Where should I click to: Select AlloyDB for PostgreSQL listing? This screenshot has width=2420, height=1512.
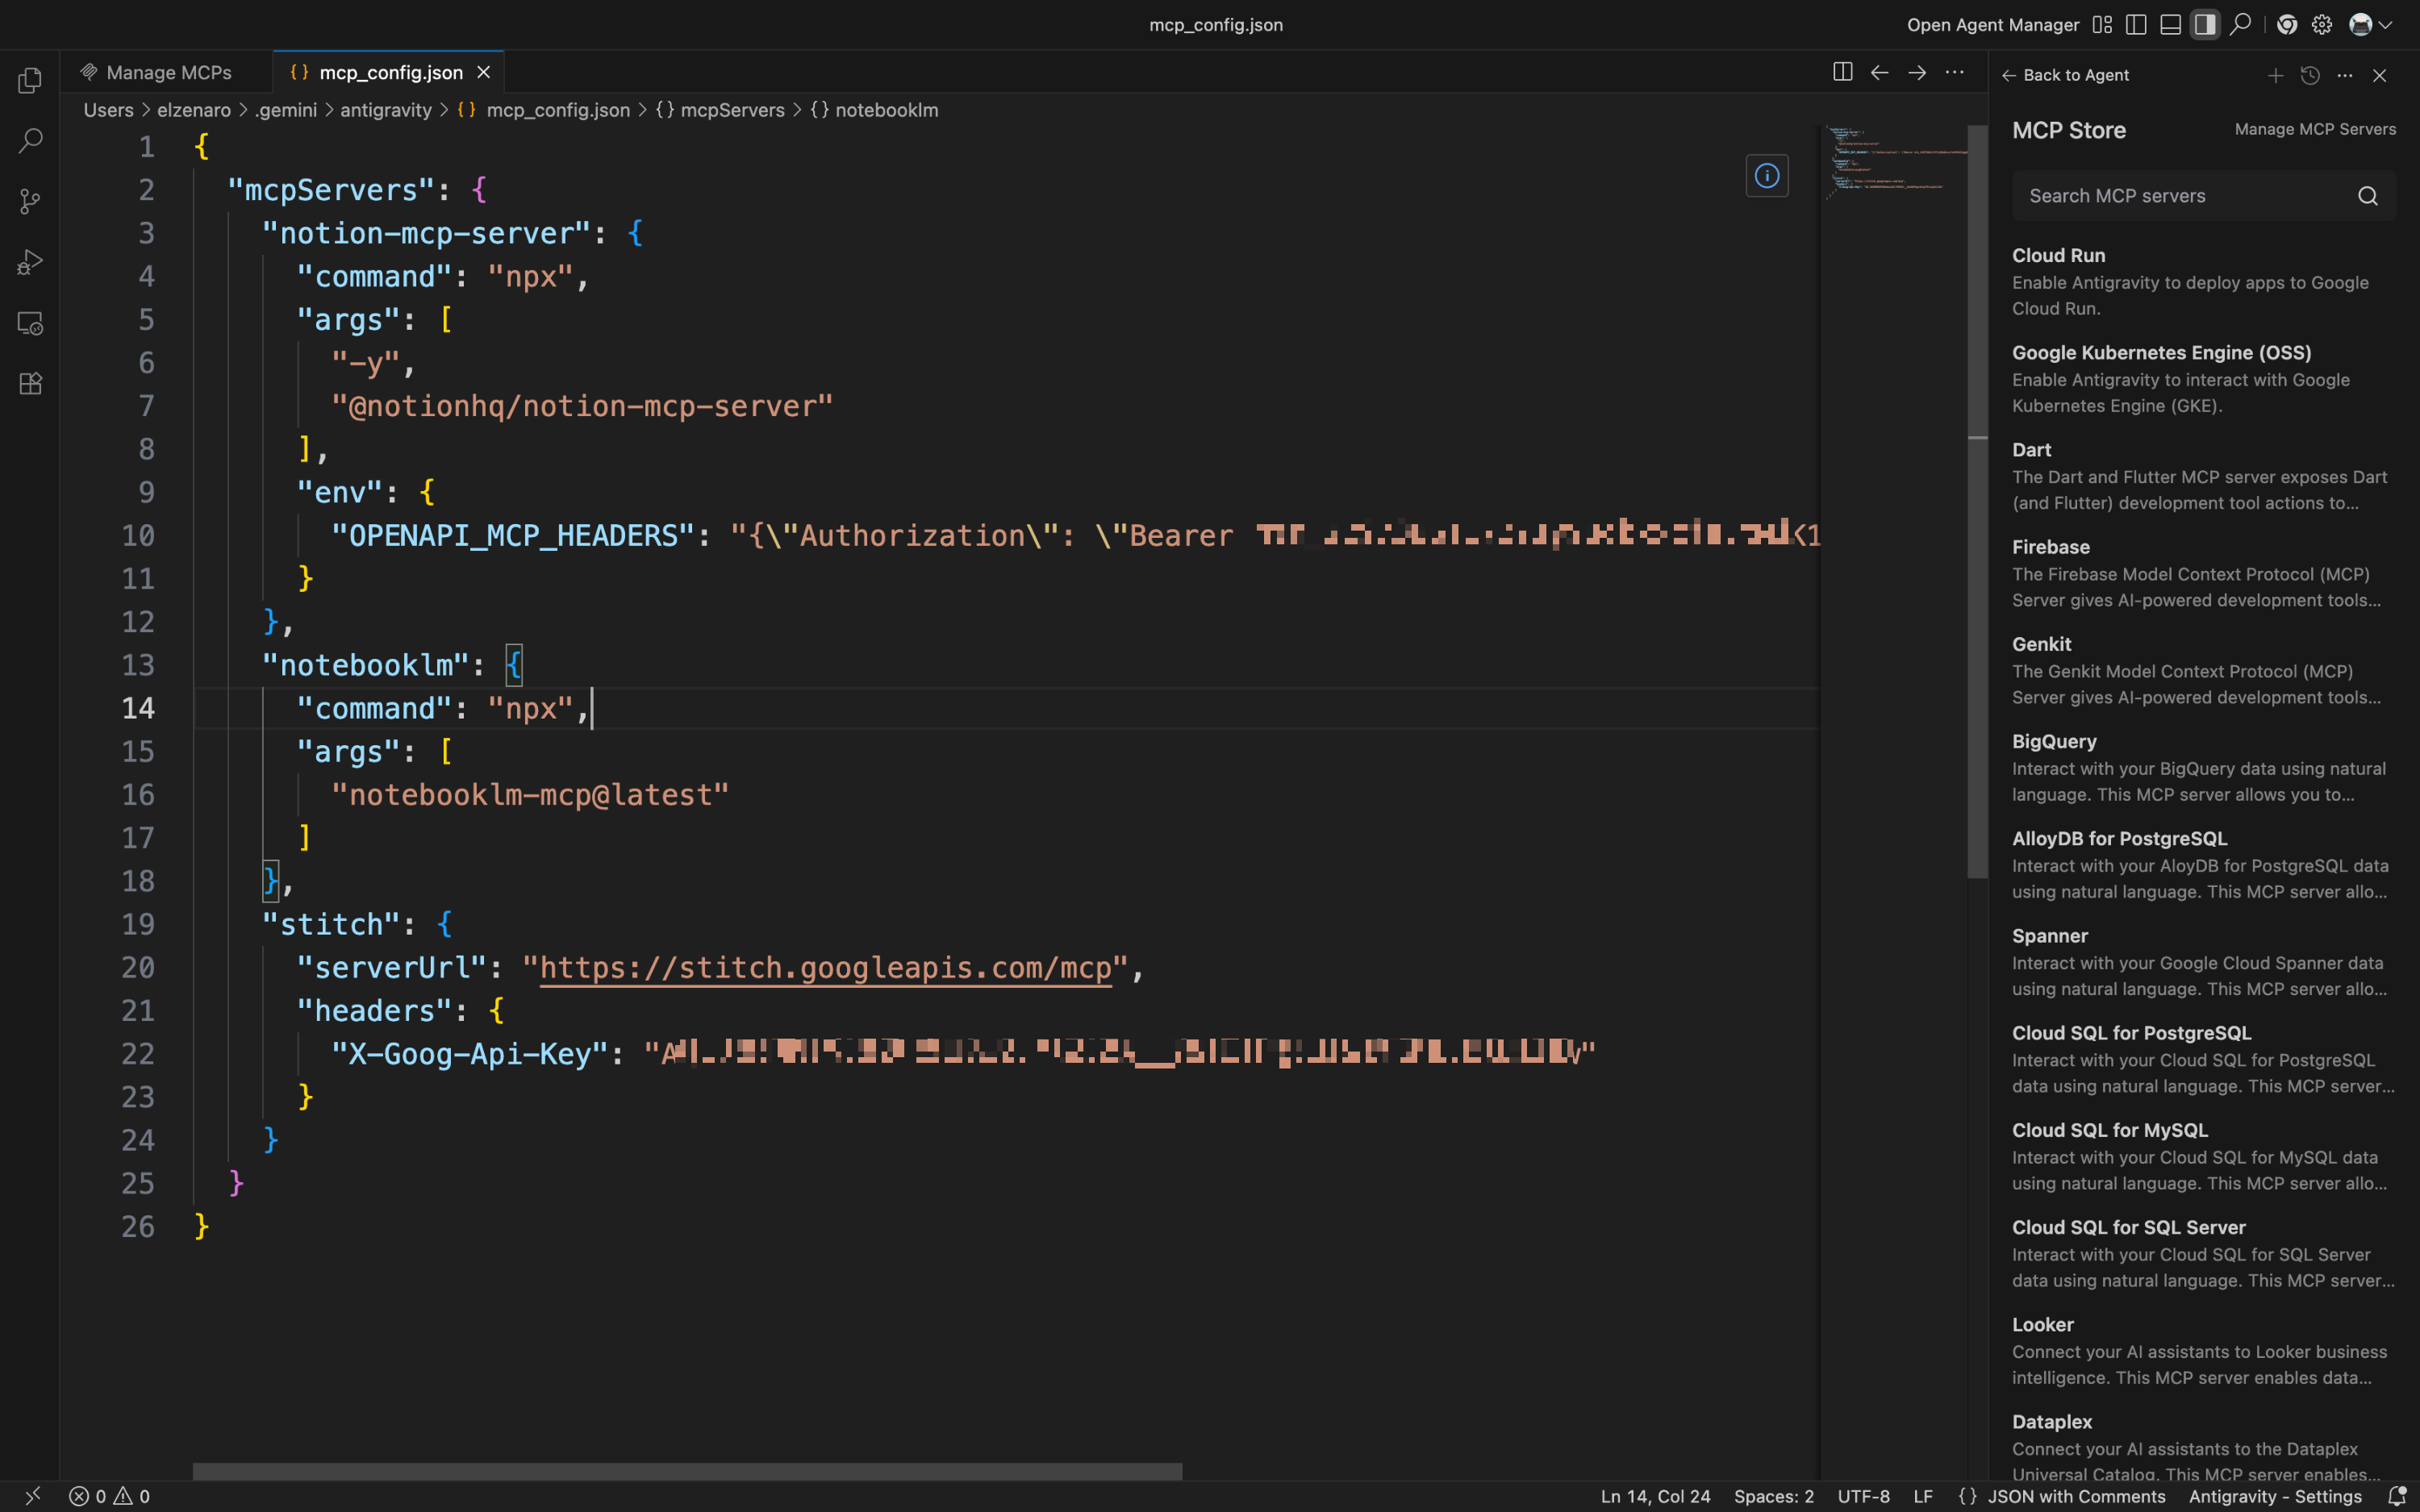(x=2203, y=864)
